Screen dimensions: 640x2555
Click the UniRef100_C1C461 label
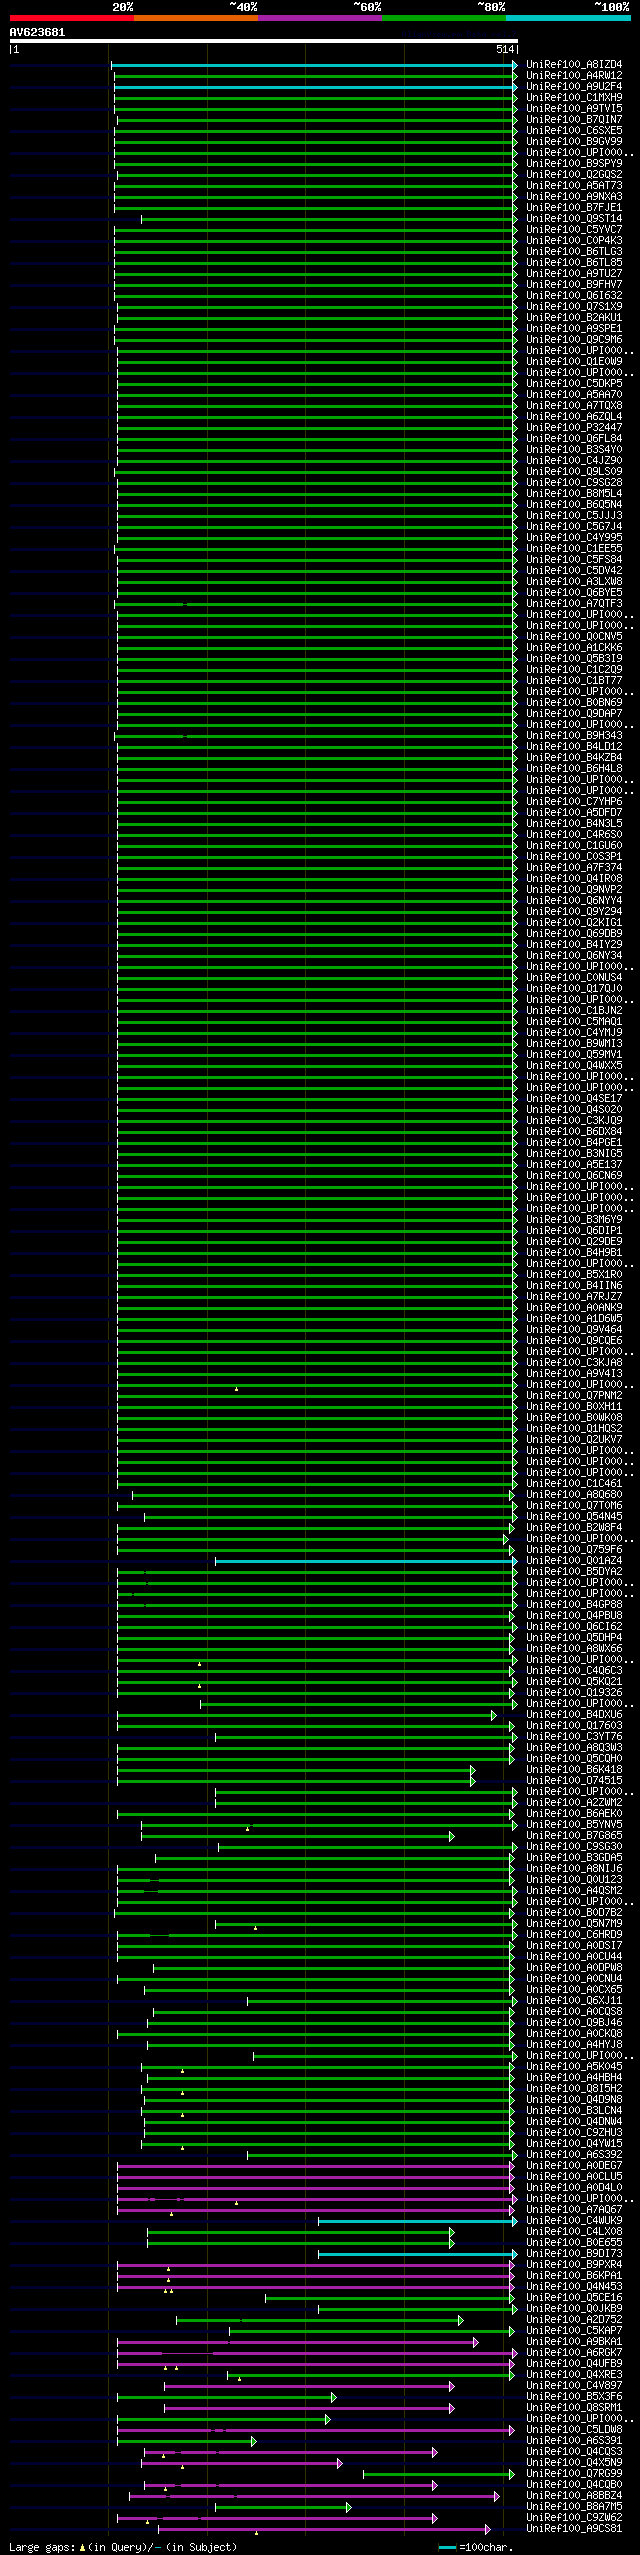coord(574,1484)
